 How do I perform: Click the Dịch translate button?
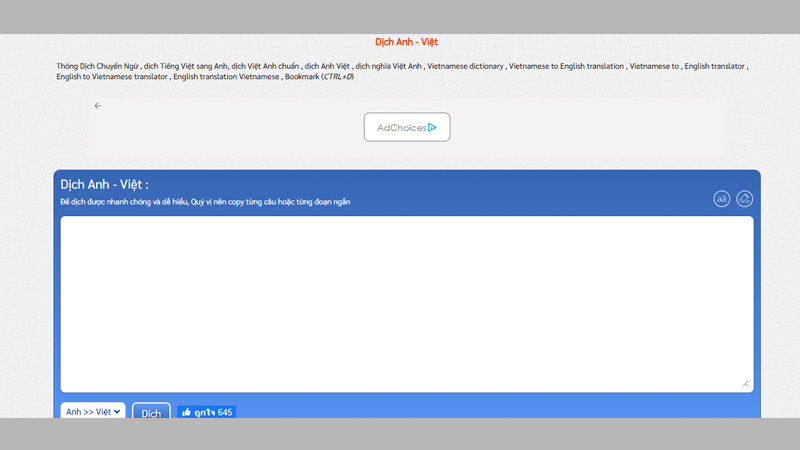[x=151, y=412]
